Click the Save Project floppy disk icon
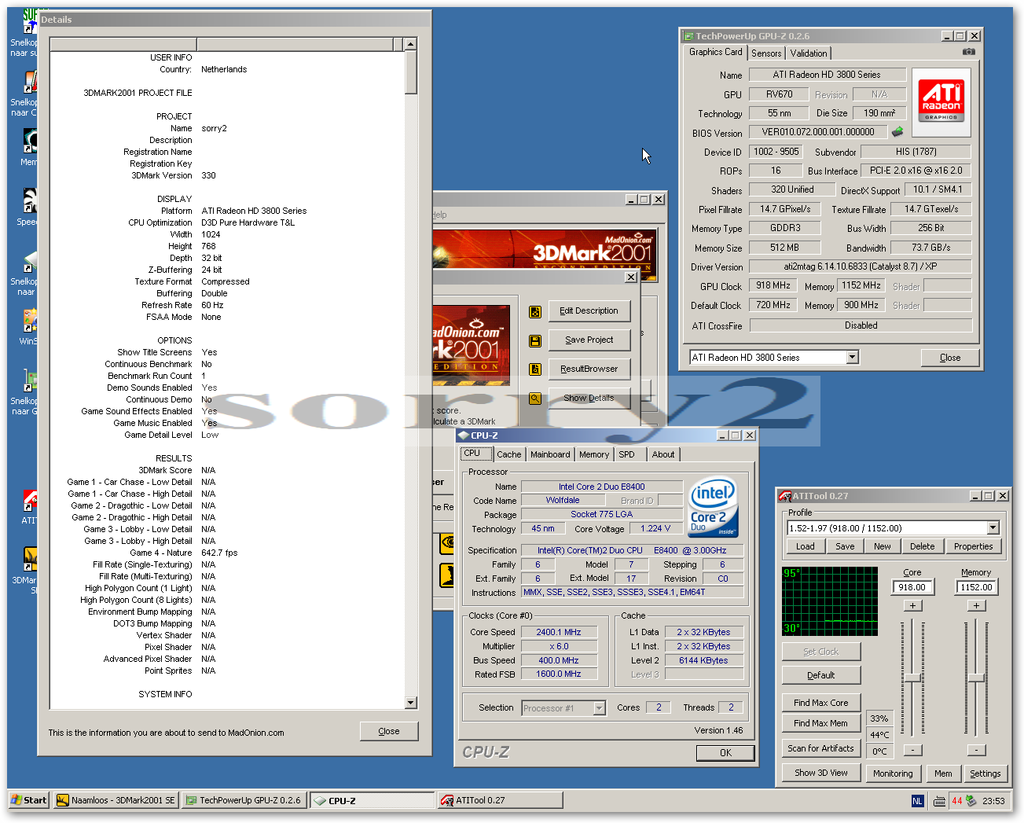 pos(535,340)
